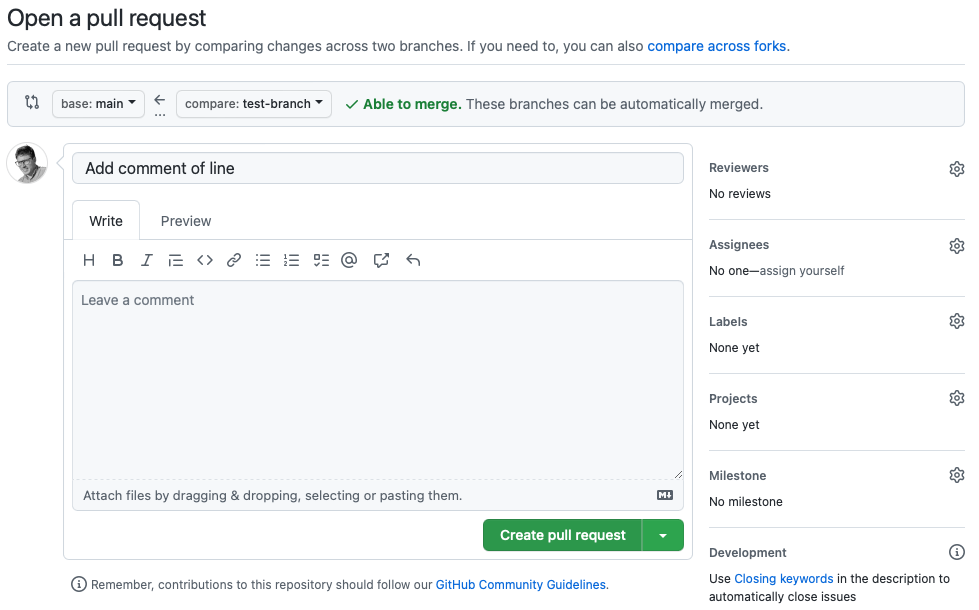
Task: Insert a code snippet icon
Action: (x=205, y=260)
